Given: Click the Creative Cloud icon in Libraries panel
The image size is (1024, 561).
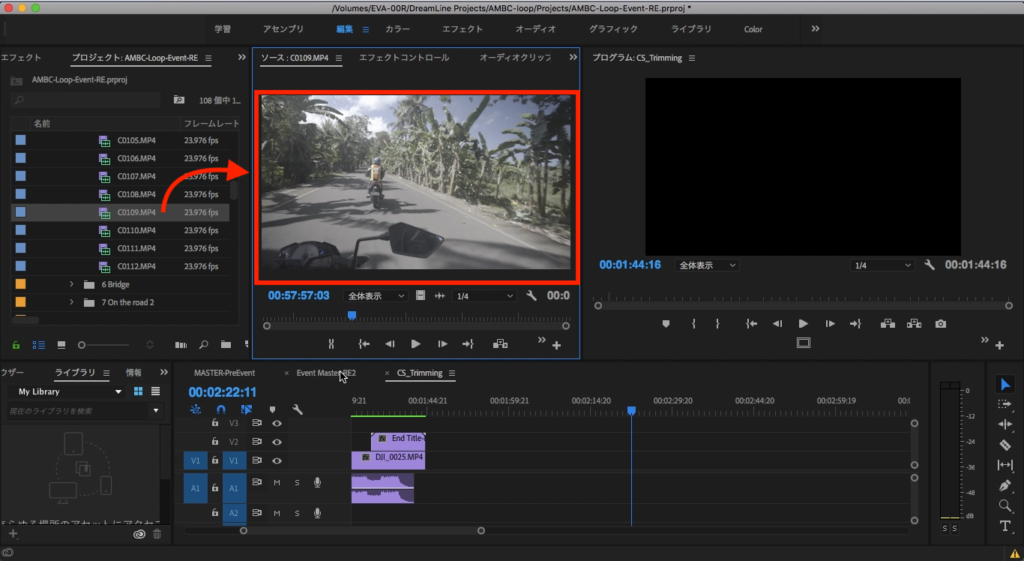Looking at the screenshot, I should [x=139, y=534].
